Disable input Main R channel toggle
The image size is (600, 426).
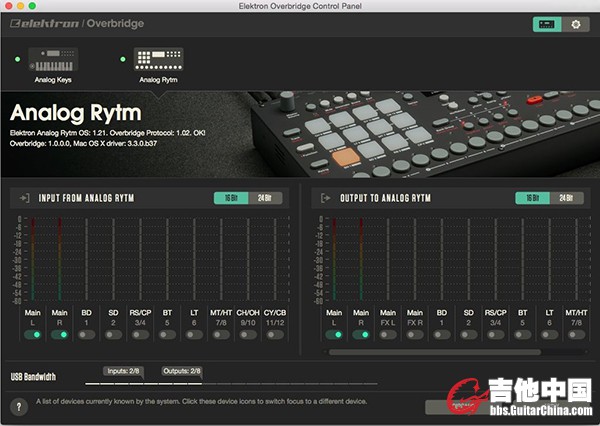60,335
